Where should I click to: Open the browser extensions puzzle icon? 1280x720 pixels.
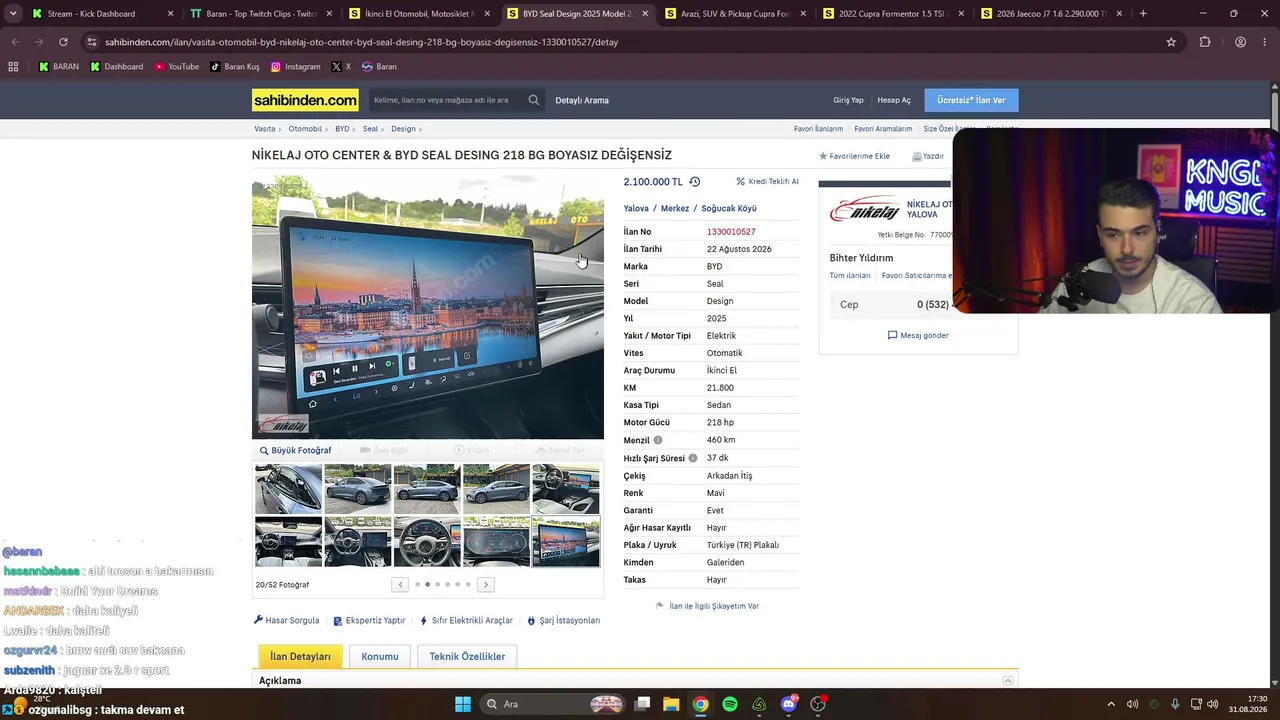coord(1205,42)
